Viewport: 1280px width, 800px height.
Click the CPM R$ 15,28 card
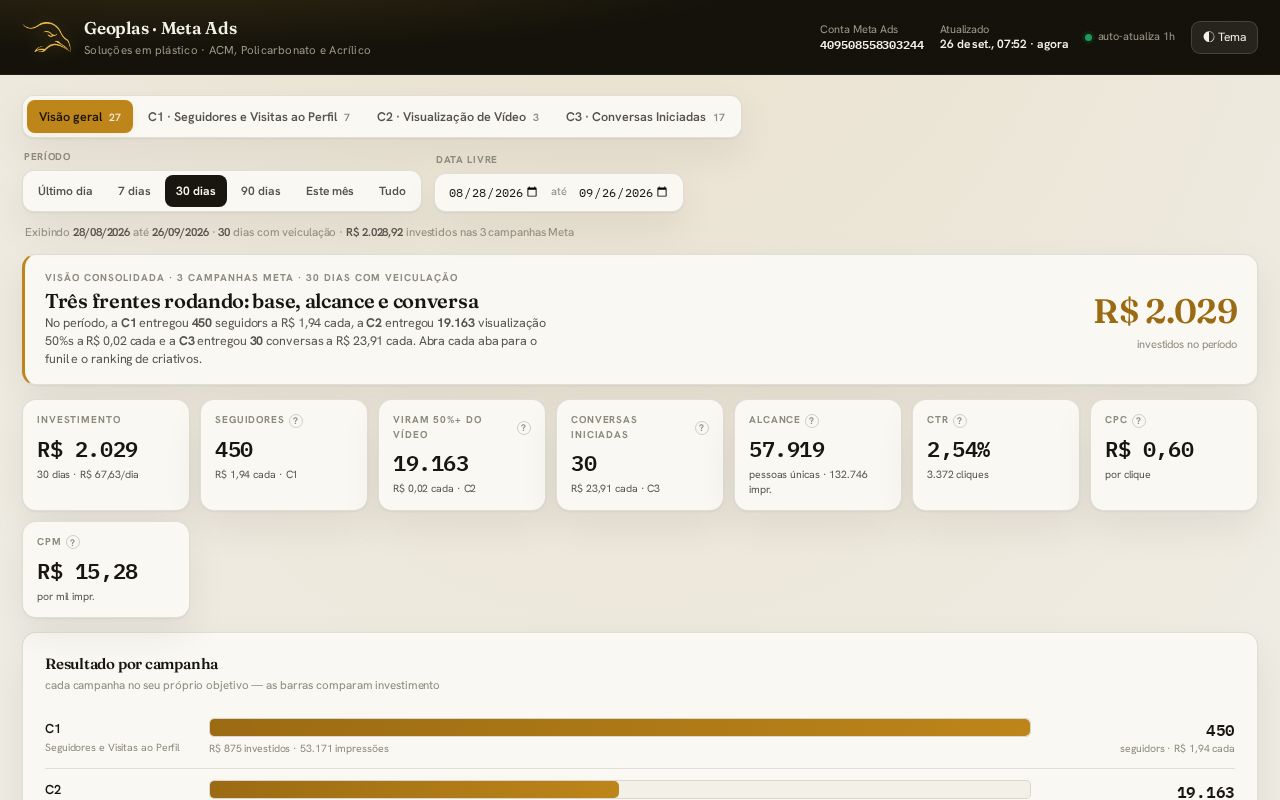106,569
